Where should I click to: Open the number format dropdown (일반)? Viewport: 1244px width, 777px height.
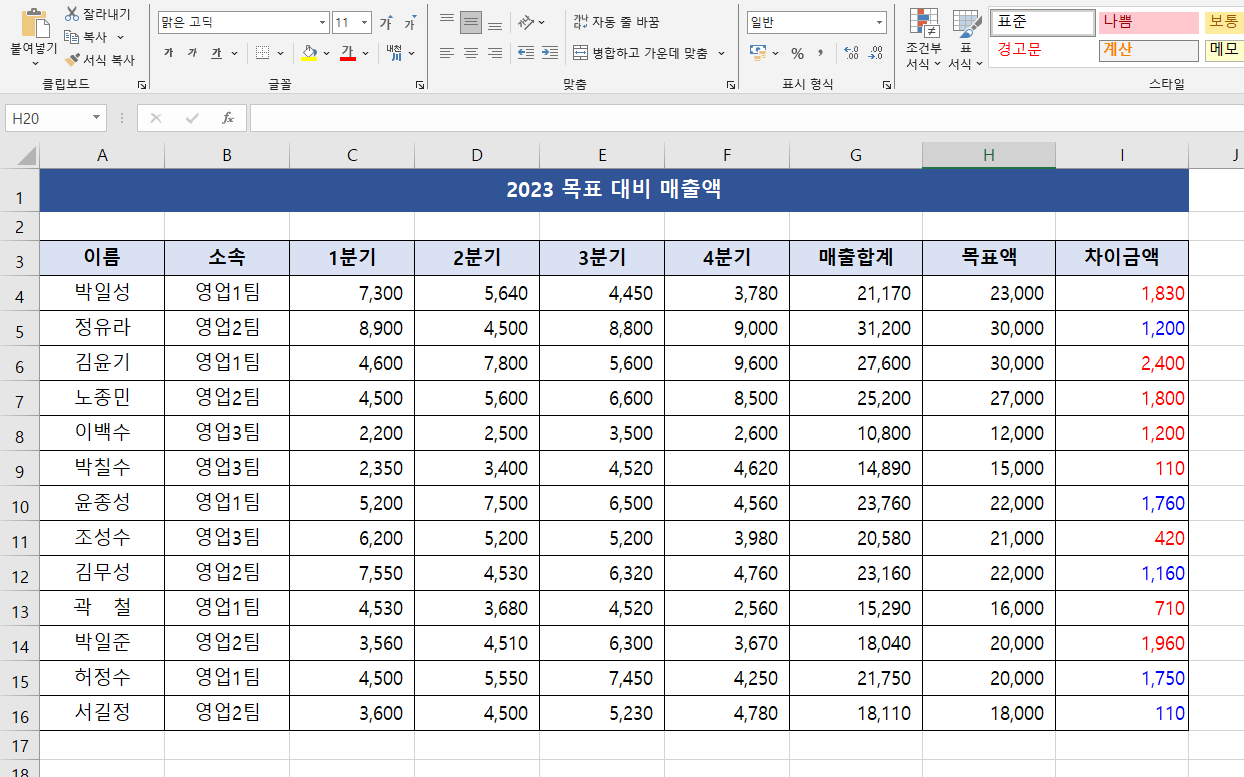tap(879, 22)
